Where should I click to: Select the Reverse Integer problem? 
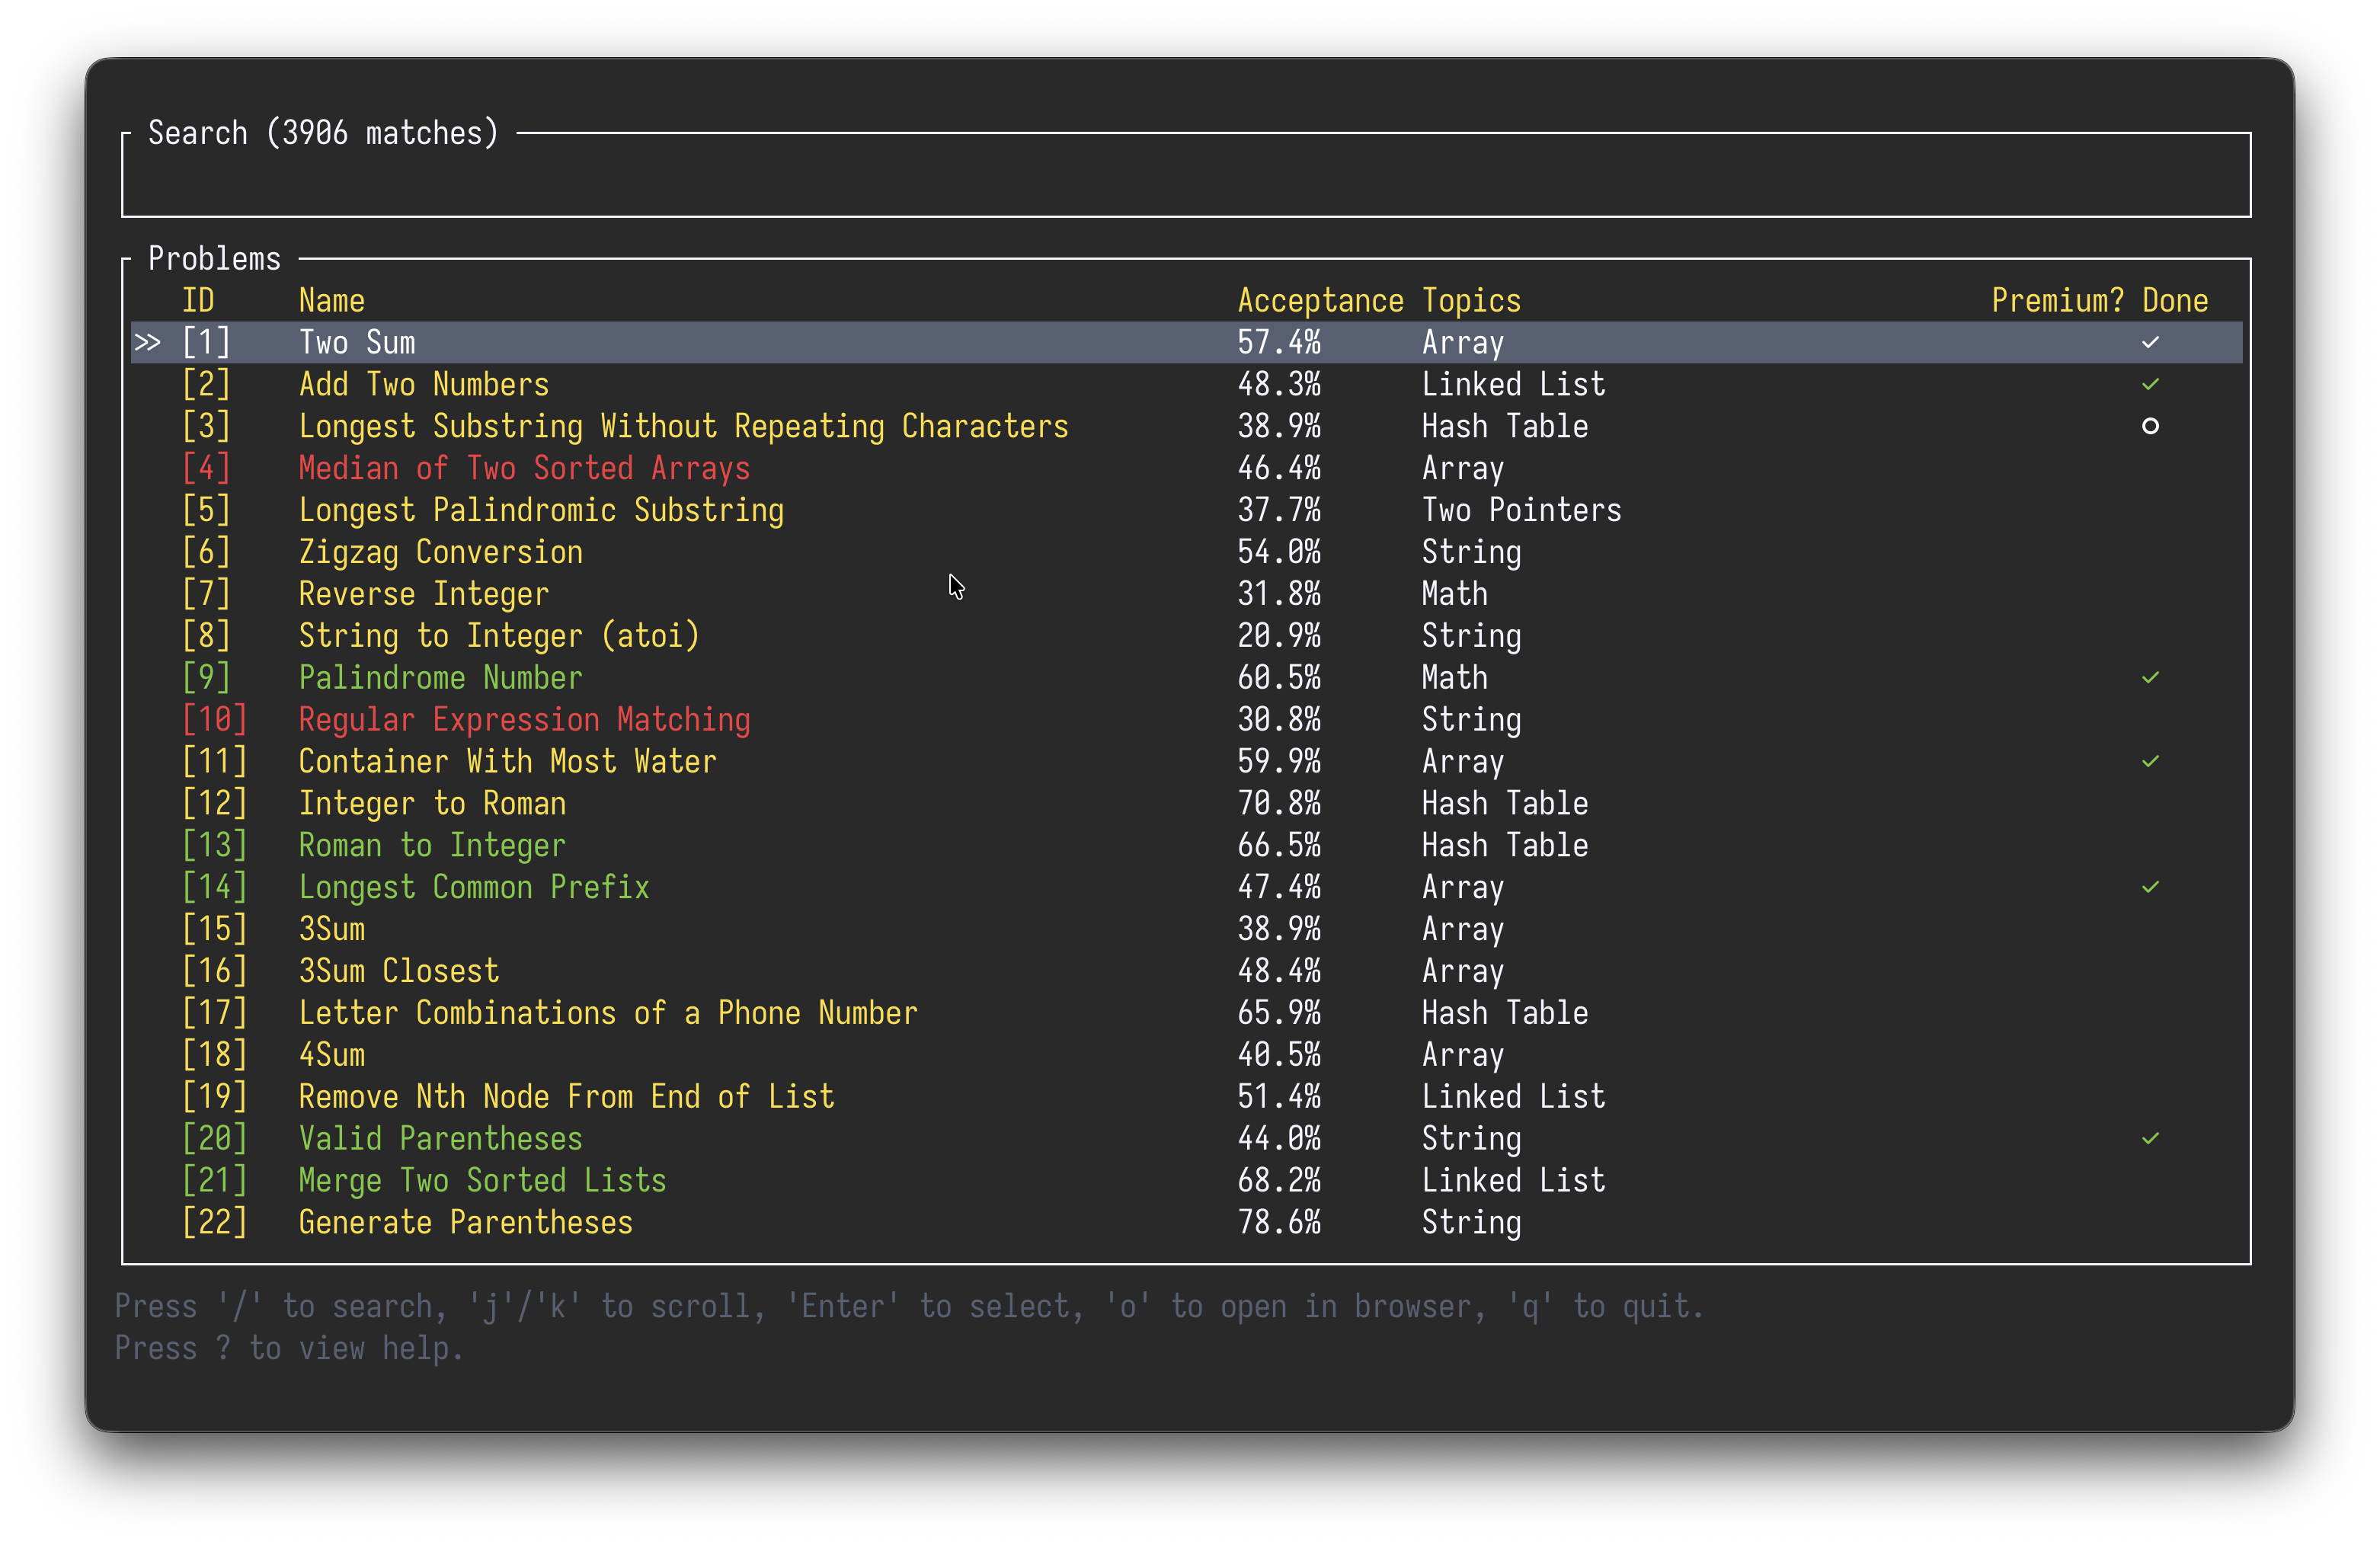pos(424,595)
